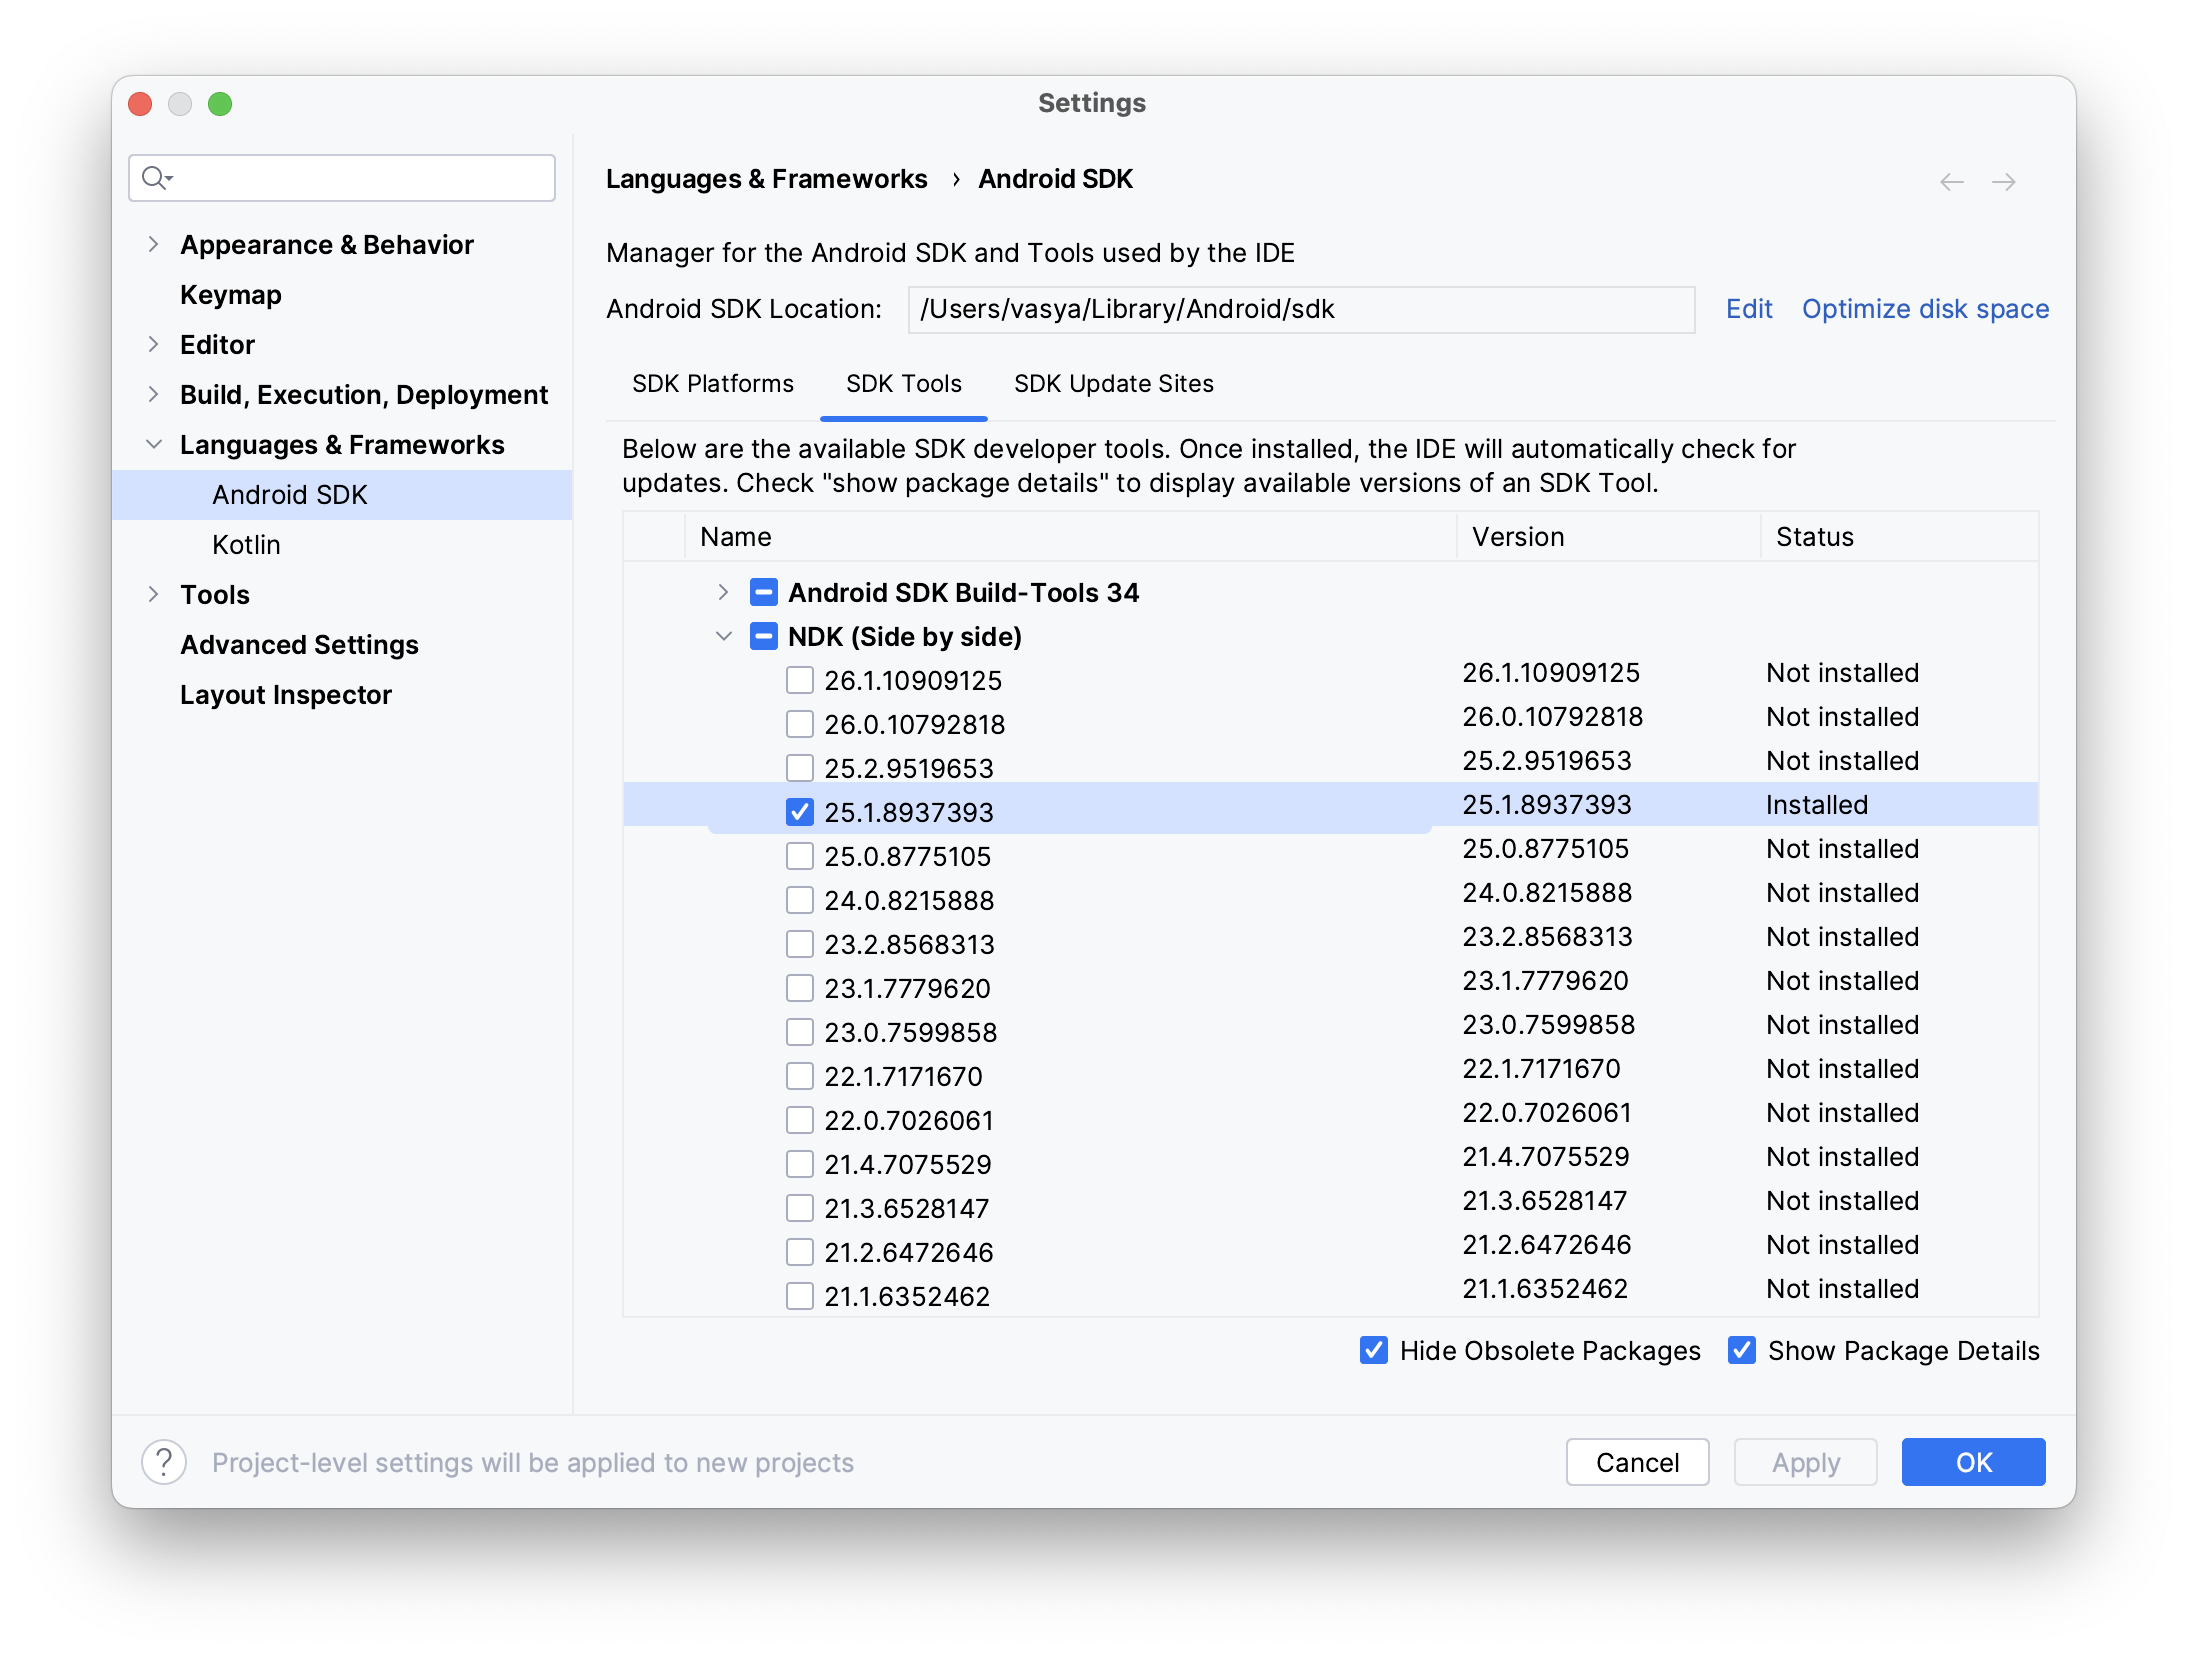Click Optimize disk space link
Viewport: 2188px width, 1656px height.
click(x=1925, y=309)
